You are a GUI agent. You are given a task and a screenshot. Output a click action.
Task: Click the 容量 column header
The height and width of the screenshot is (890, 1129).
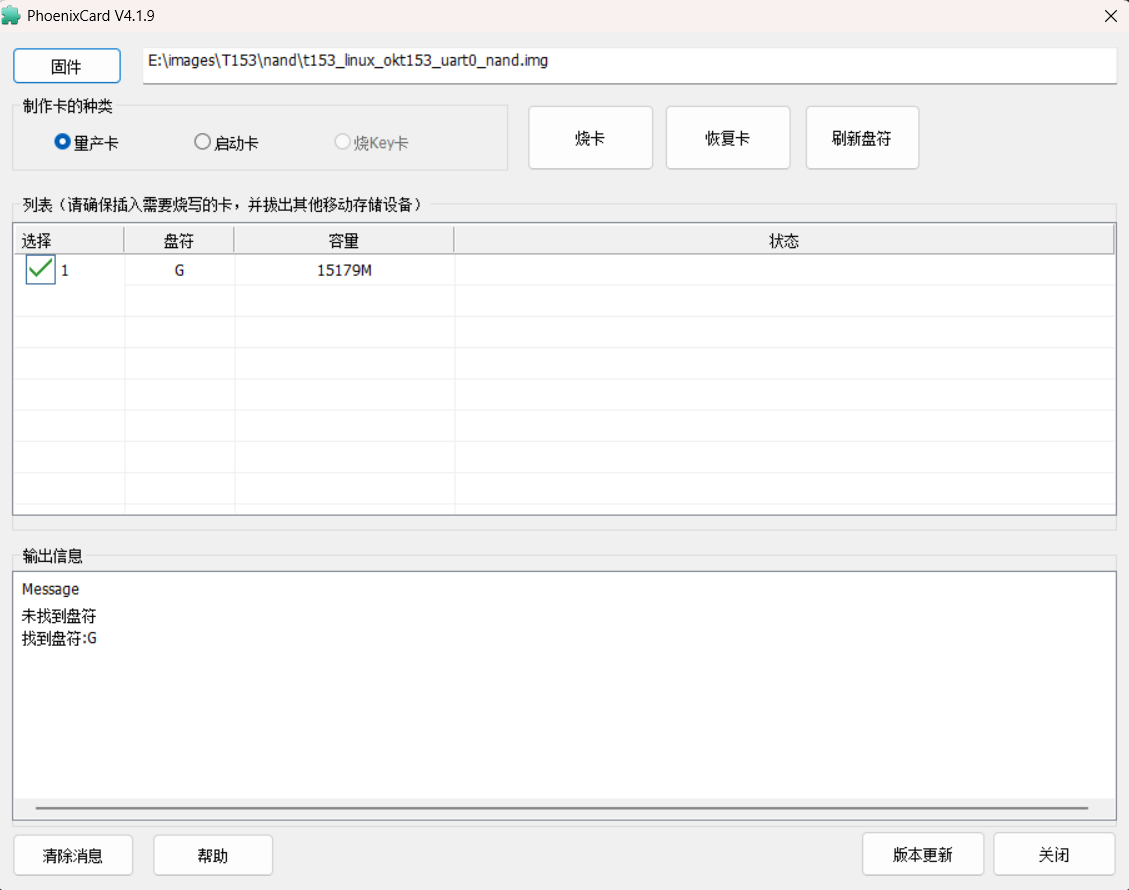tap(344, 241)
